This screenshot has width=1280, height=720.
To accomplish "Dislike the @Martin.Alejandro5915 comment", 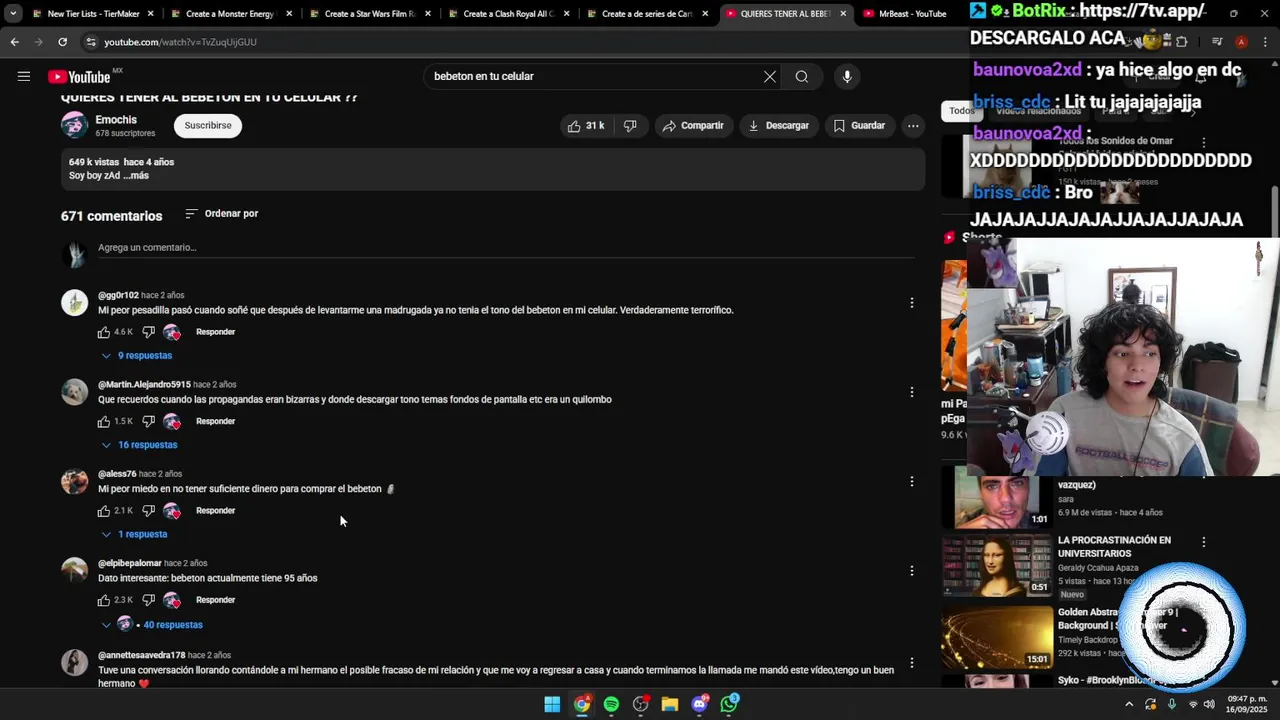I will (148, 421).
